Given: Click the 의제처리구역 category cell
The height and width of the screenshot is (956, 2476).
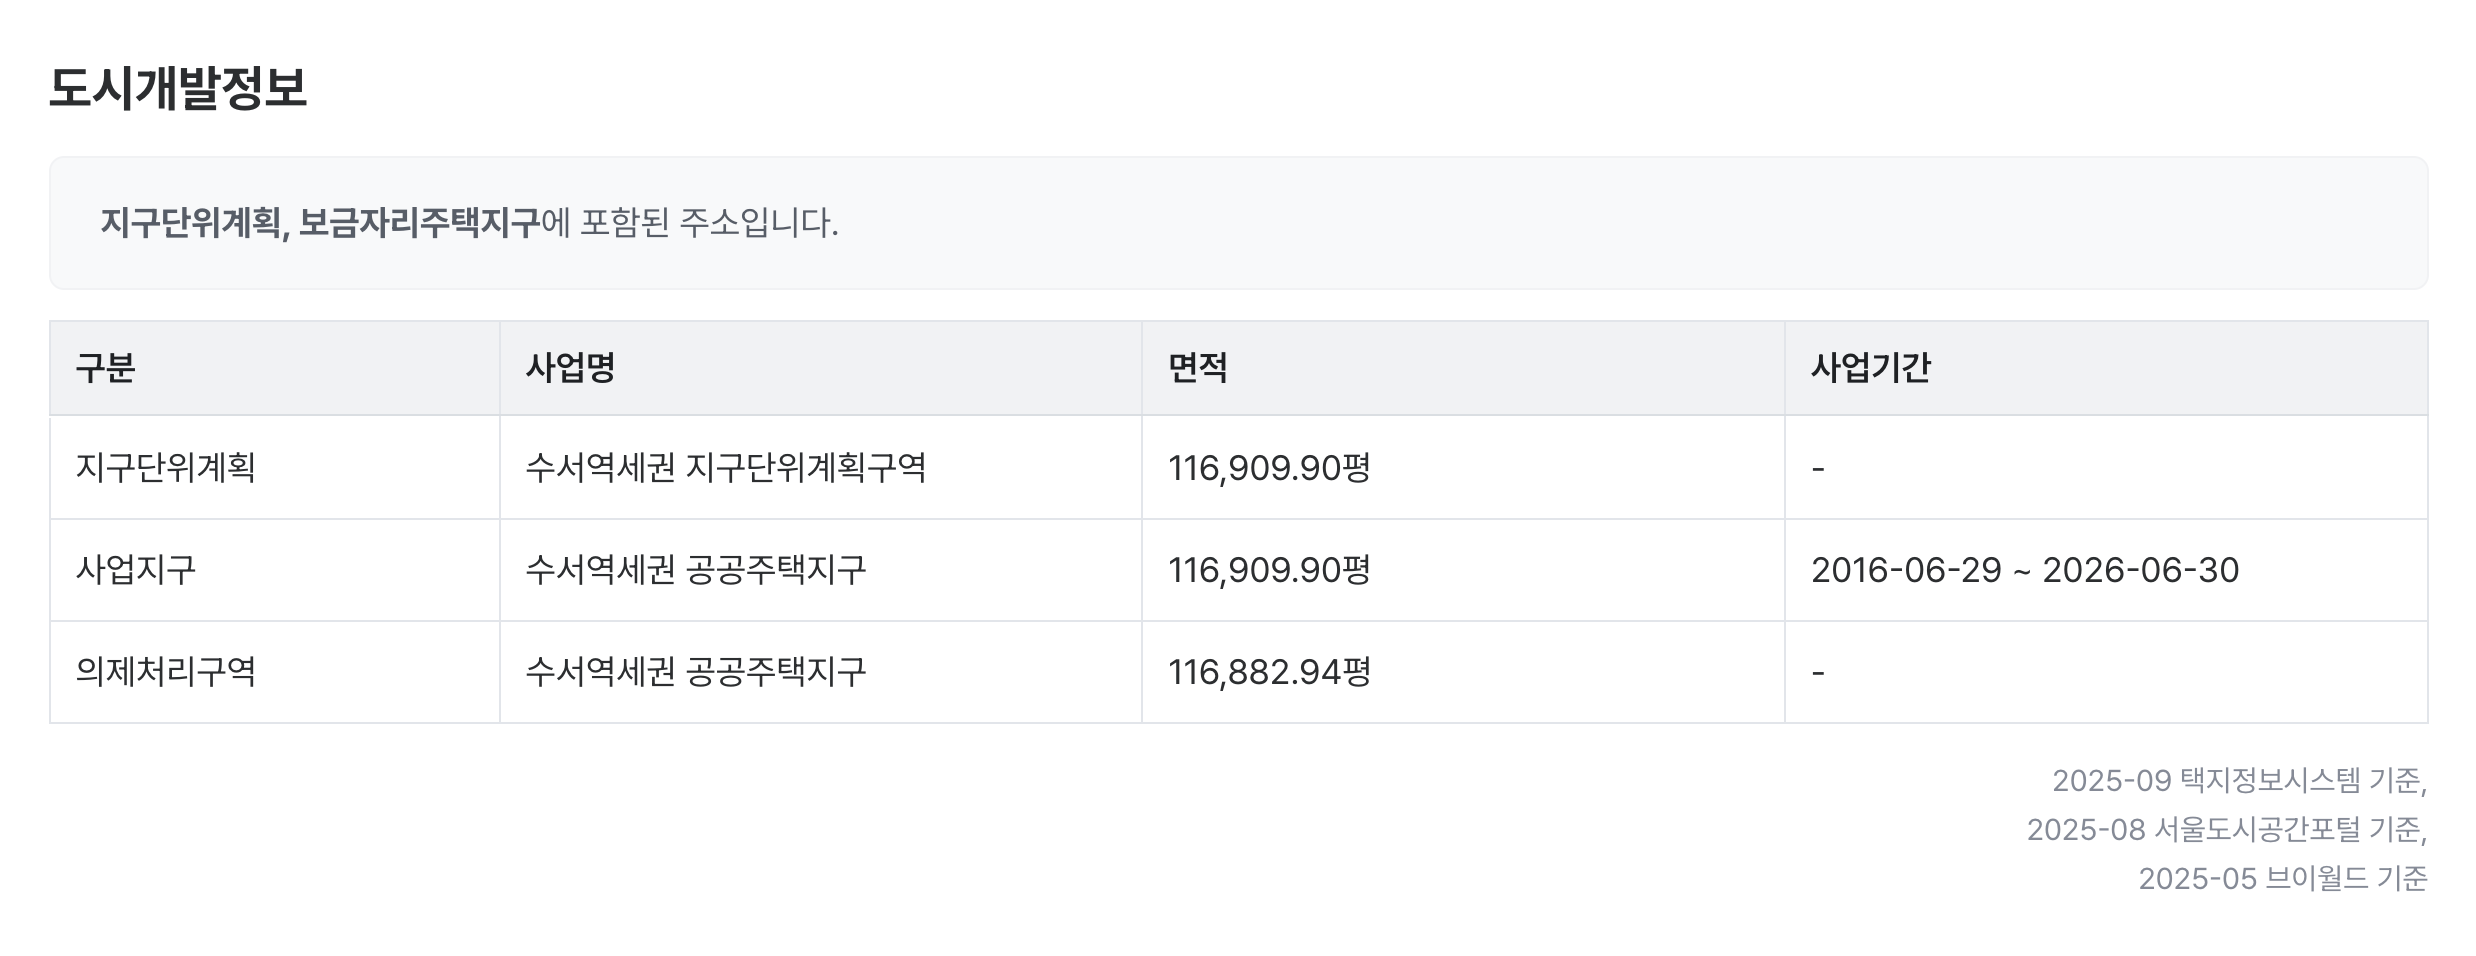Looking at the screenshot, I should [166, 671].
